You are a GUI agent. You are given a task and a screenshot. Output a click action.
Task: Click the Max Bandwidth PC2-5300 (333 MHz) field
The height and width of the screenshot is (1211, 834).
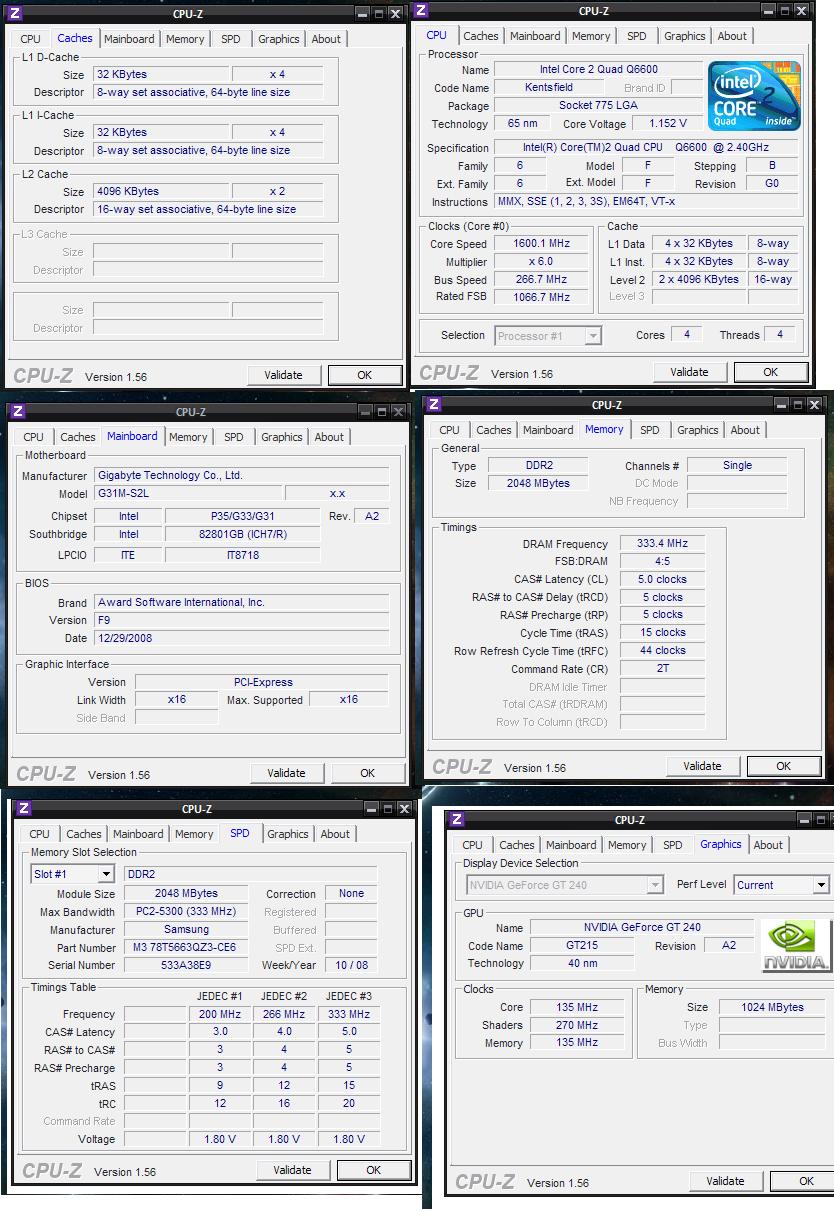[x=186, y=912]
